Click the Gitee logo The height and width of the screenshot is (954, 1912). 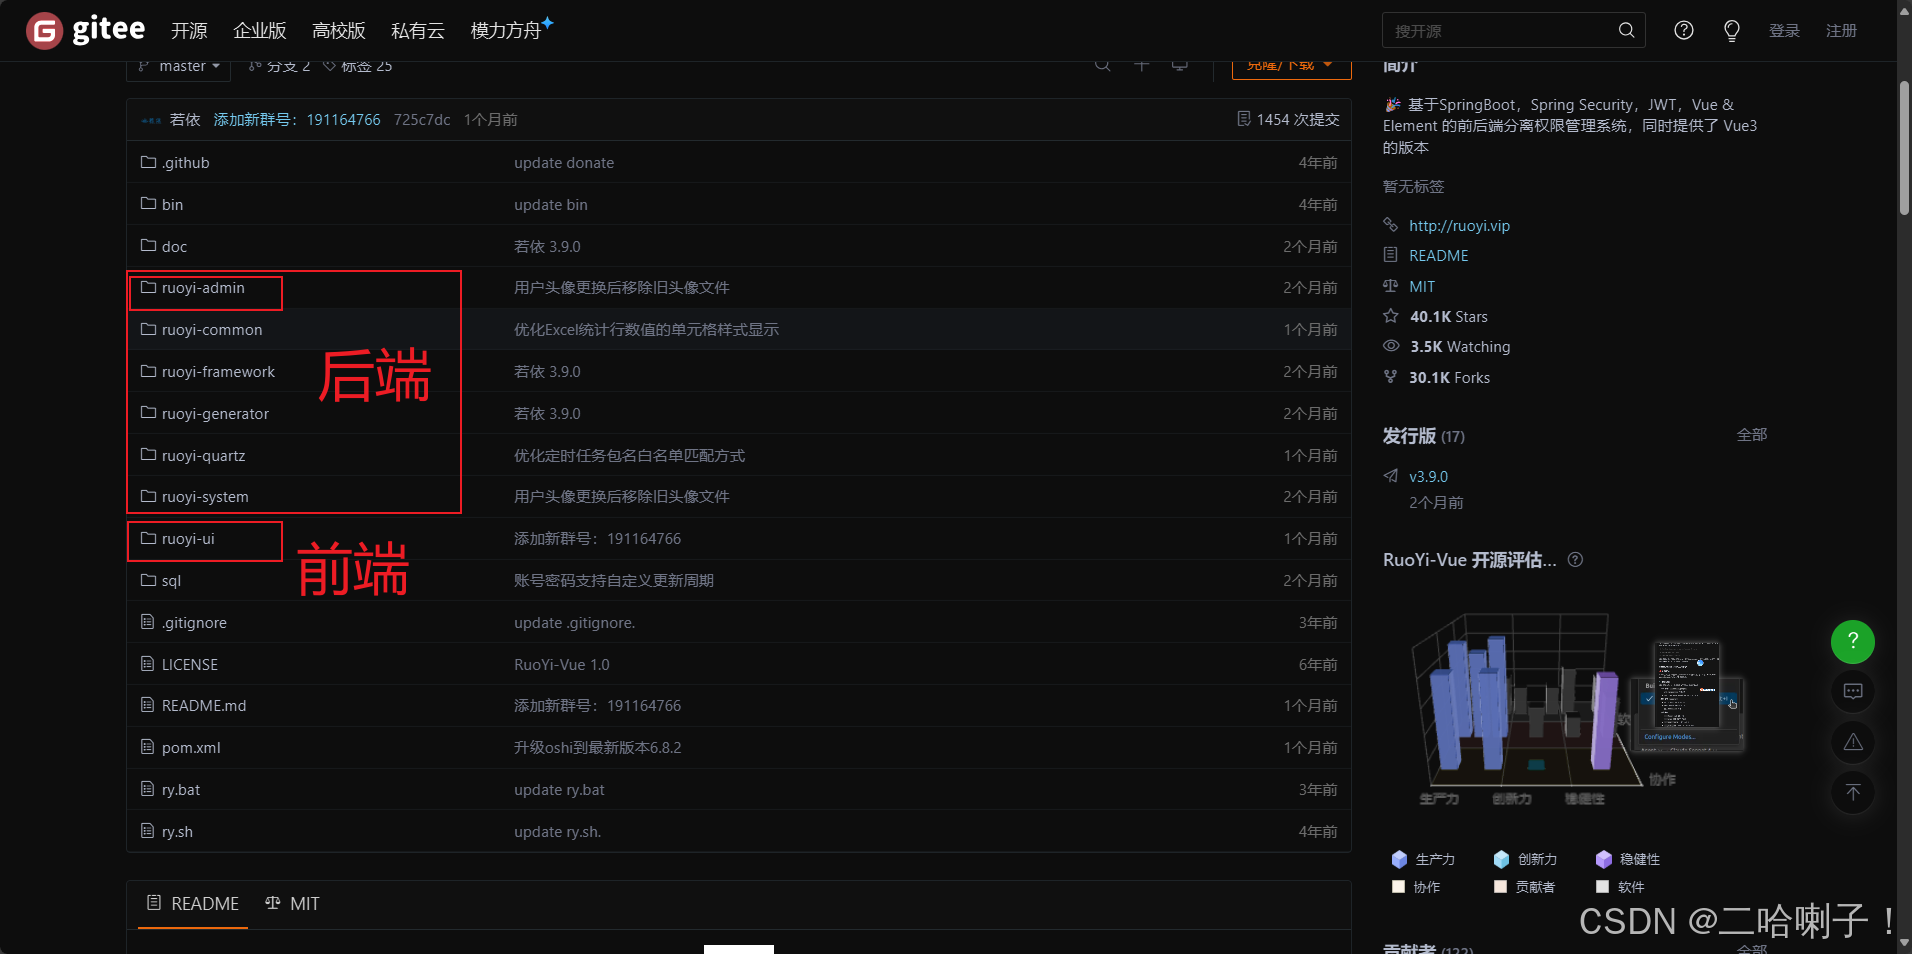85,30
